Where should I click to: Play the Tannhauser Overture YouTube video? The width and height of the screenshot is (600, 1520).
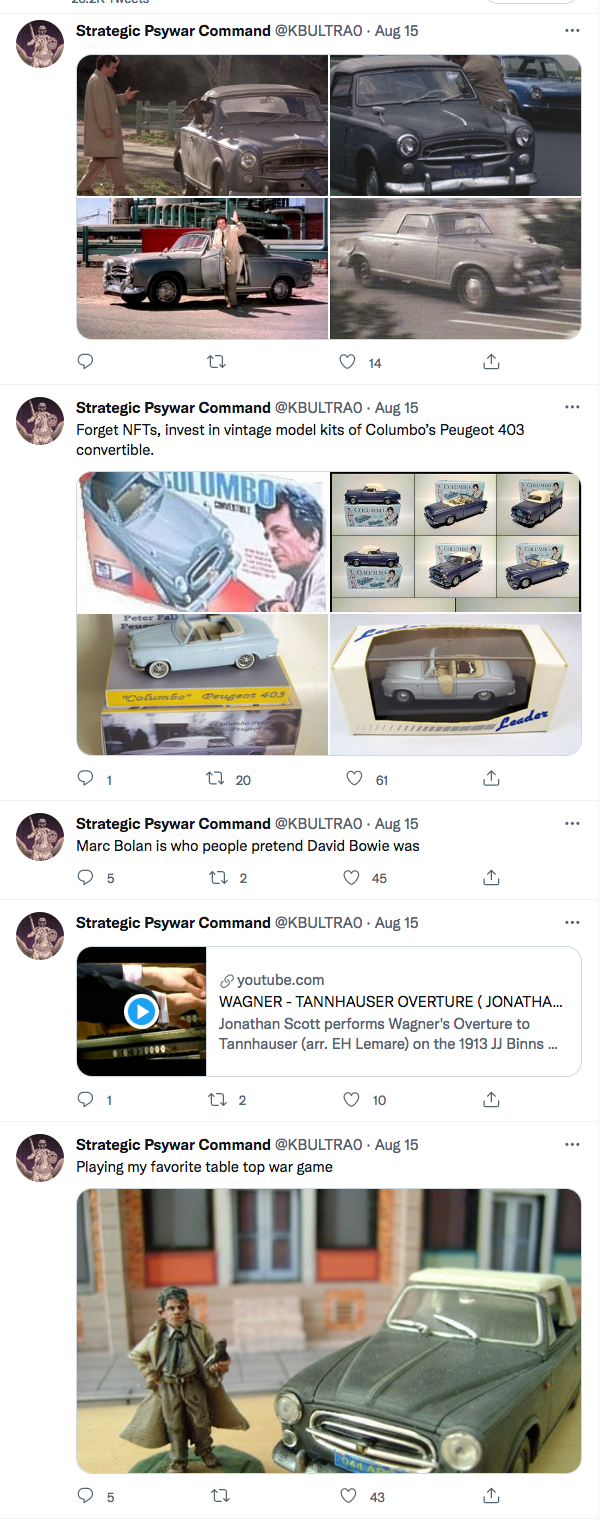point(141,1012)
